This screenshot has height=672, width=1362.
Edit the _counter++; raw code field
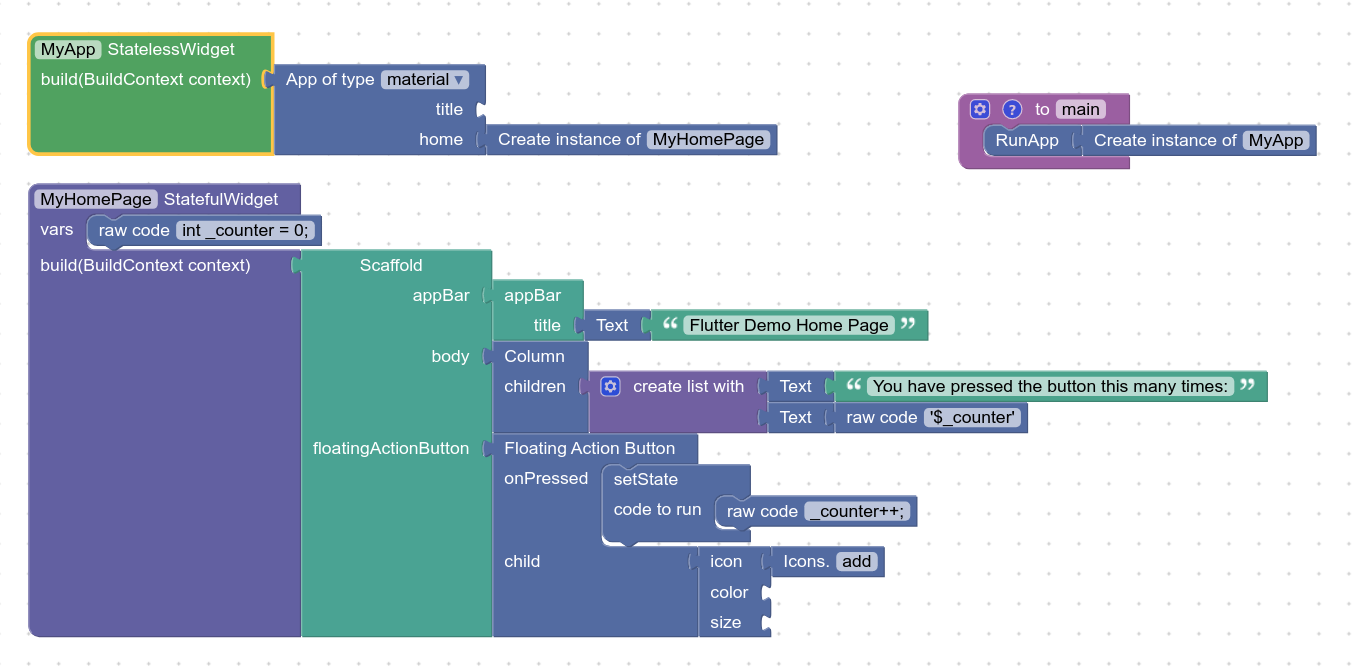coord(857,511)
